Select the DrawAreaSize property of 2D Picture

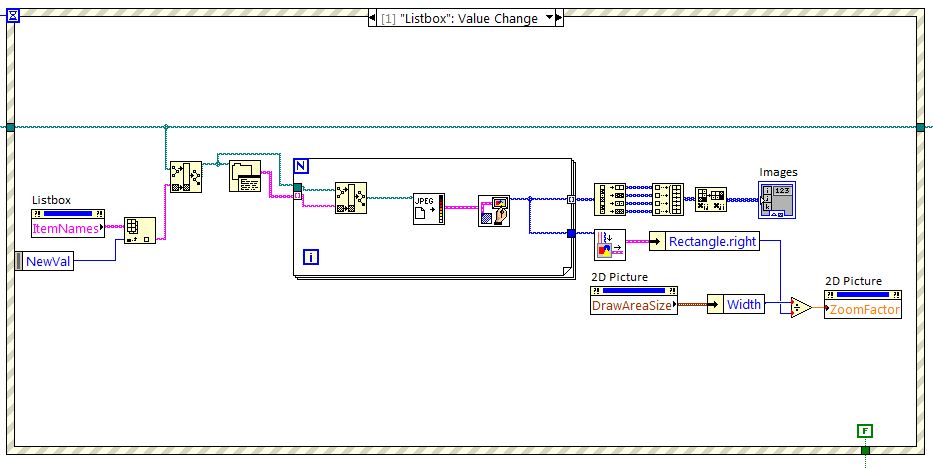pos(634,305)
